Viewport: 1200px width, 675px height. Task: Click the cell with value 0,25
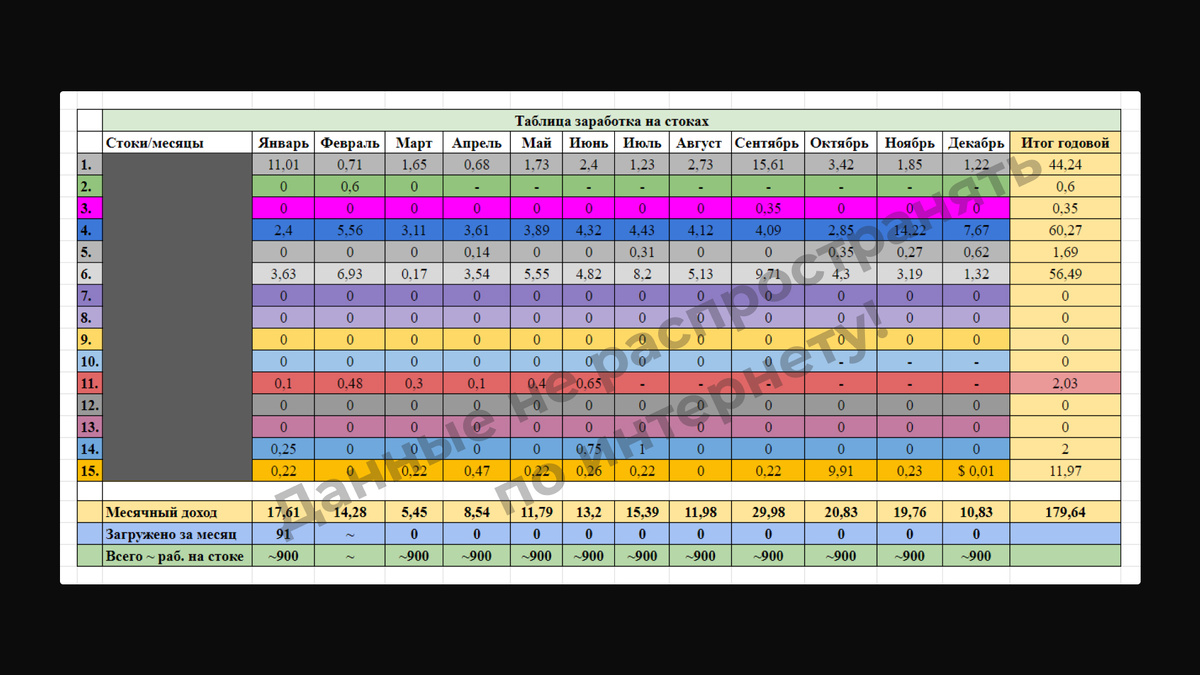point(283,449)
